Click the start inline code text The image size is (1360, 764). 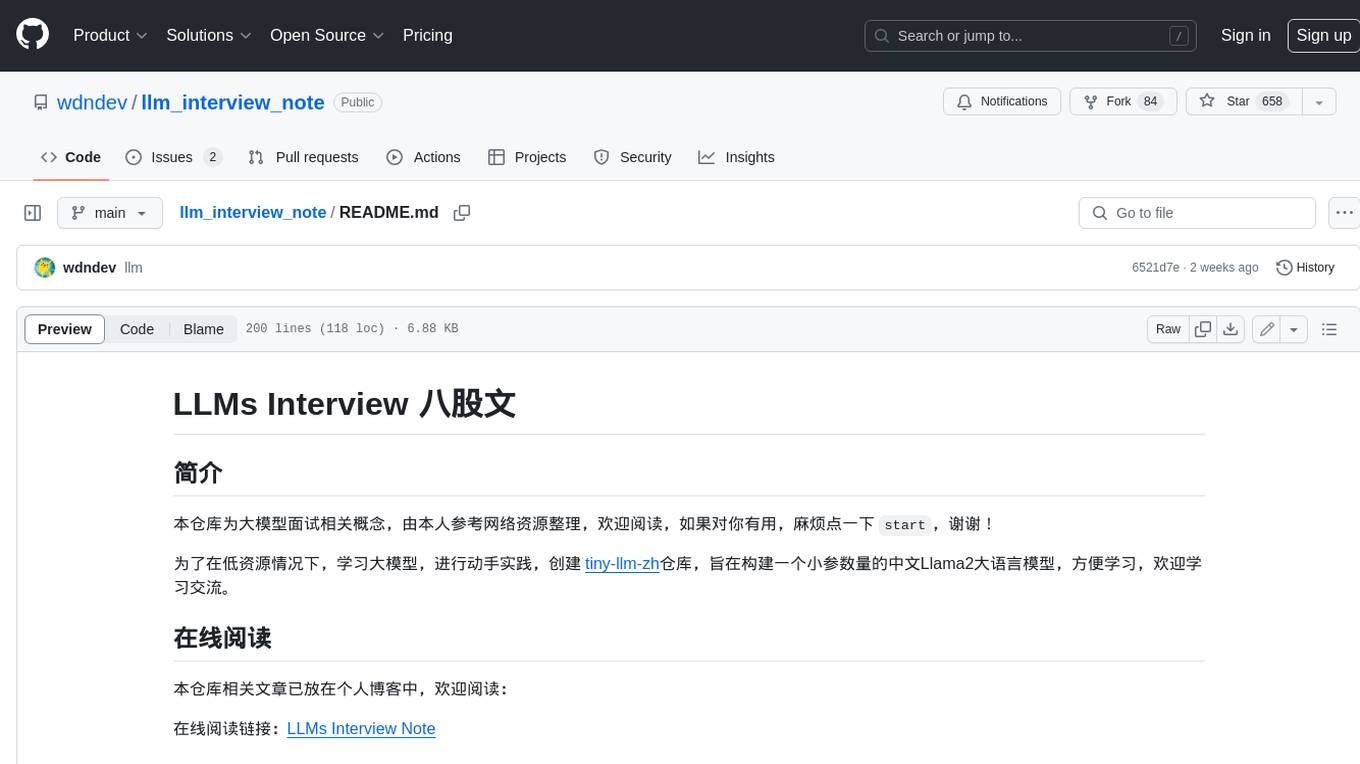coord(905,525)
